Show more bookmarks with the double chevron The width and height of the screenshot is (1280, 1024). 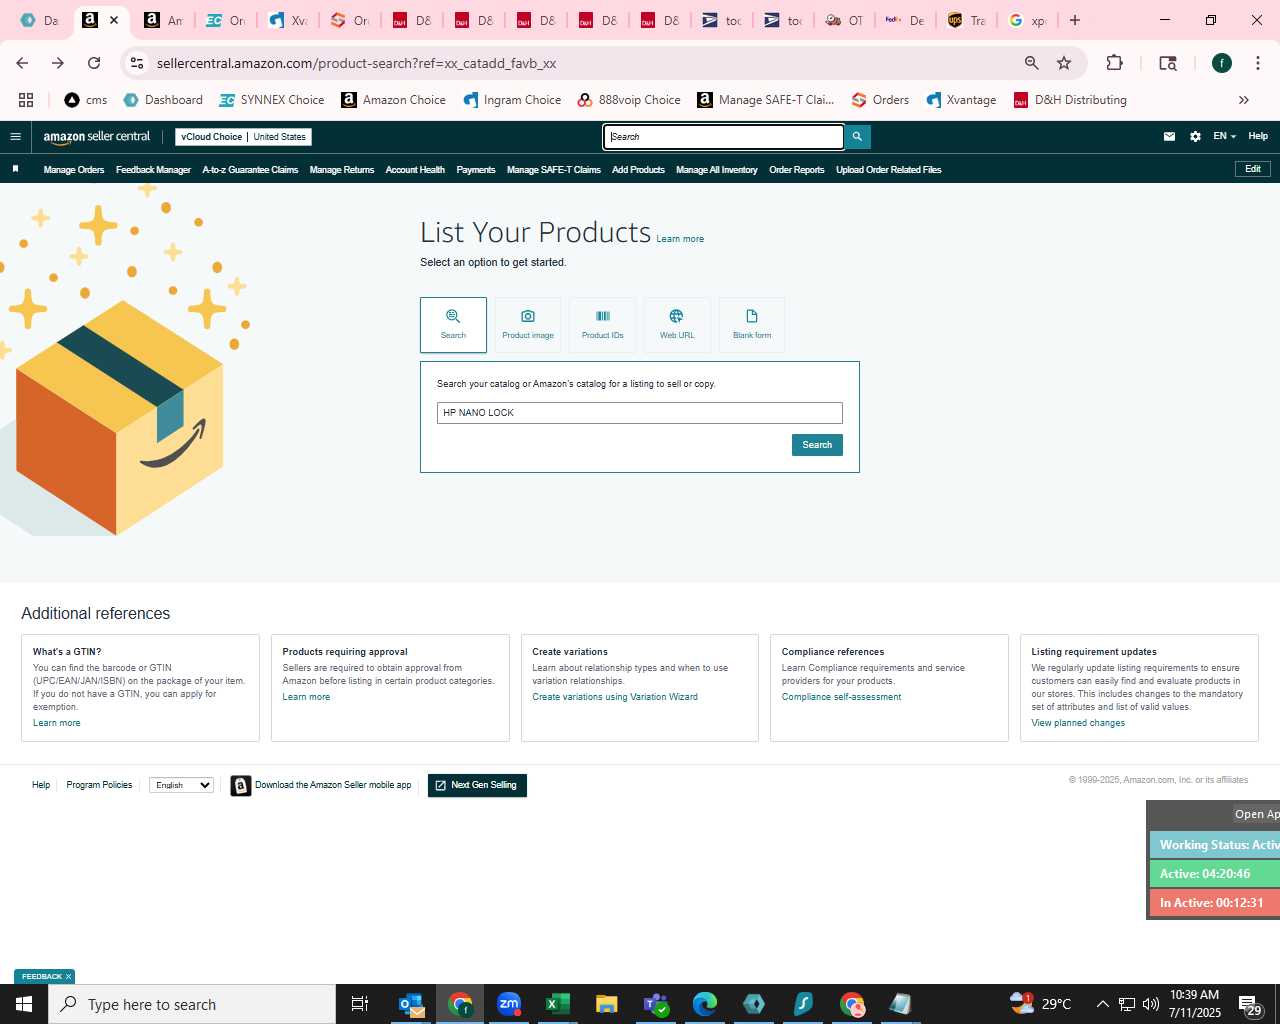[1244, 100]
